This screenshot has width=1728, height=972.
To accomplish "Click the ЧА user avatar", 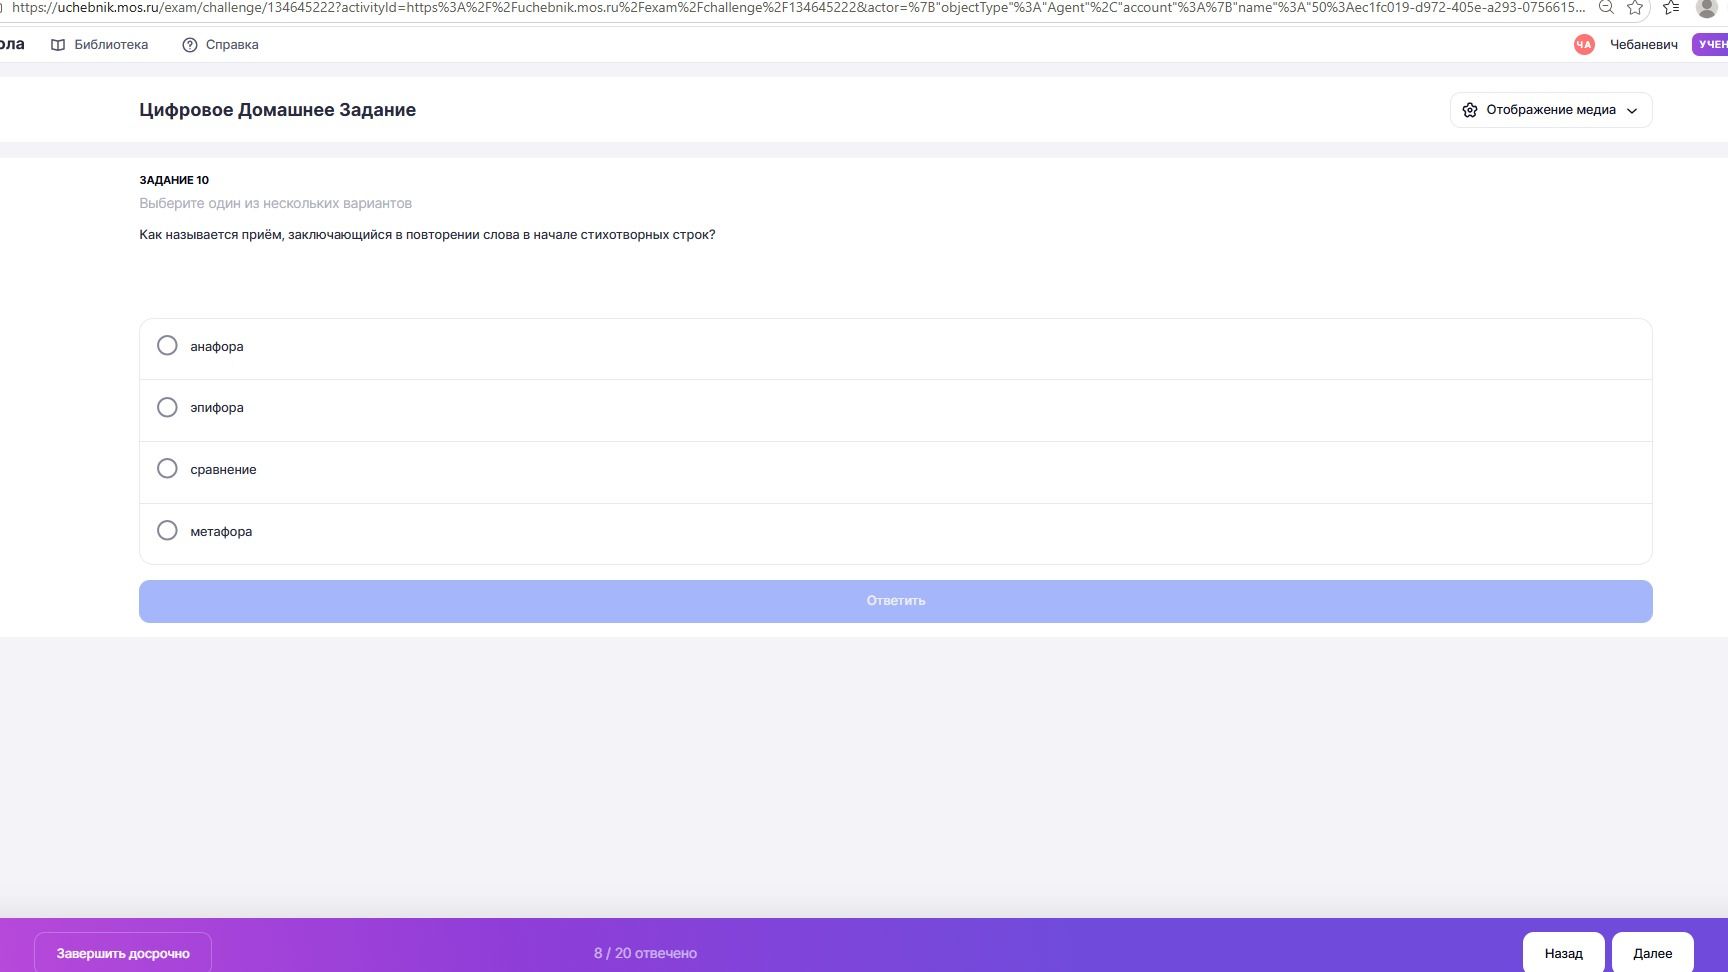I will click(x=1583, y=44).
